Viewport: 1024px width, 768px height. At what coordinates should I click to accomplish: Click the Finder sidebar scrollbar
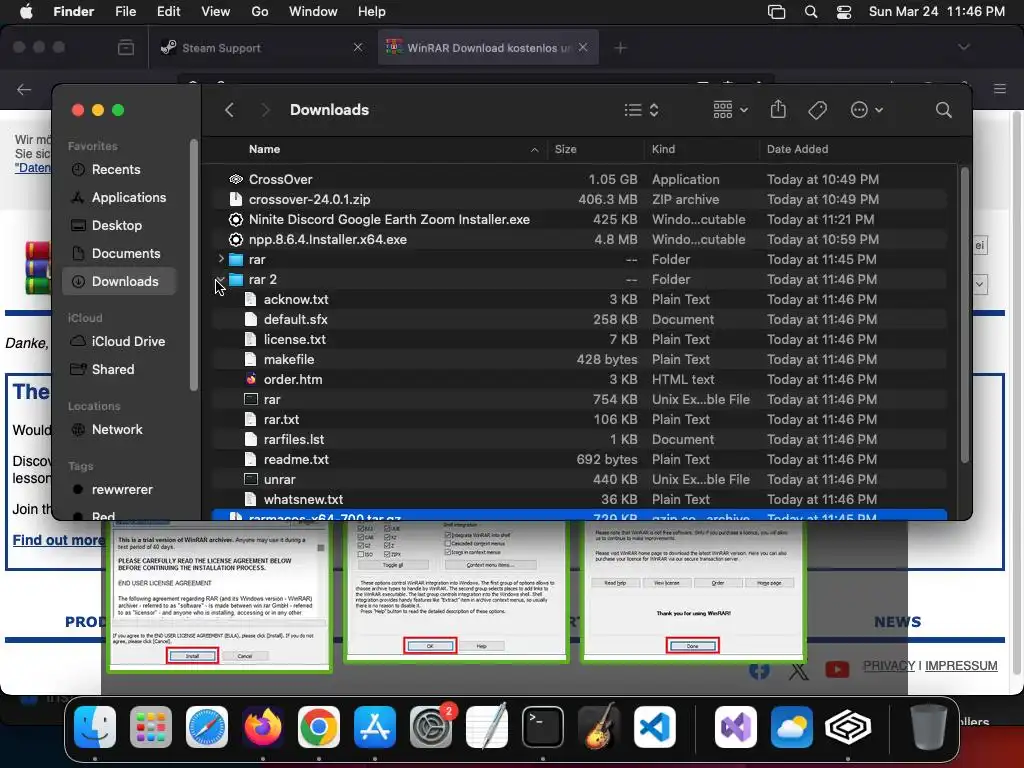(193, 265)
